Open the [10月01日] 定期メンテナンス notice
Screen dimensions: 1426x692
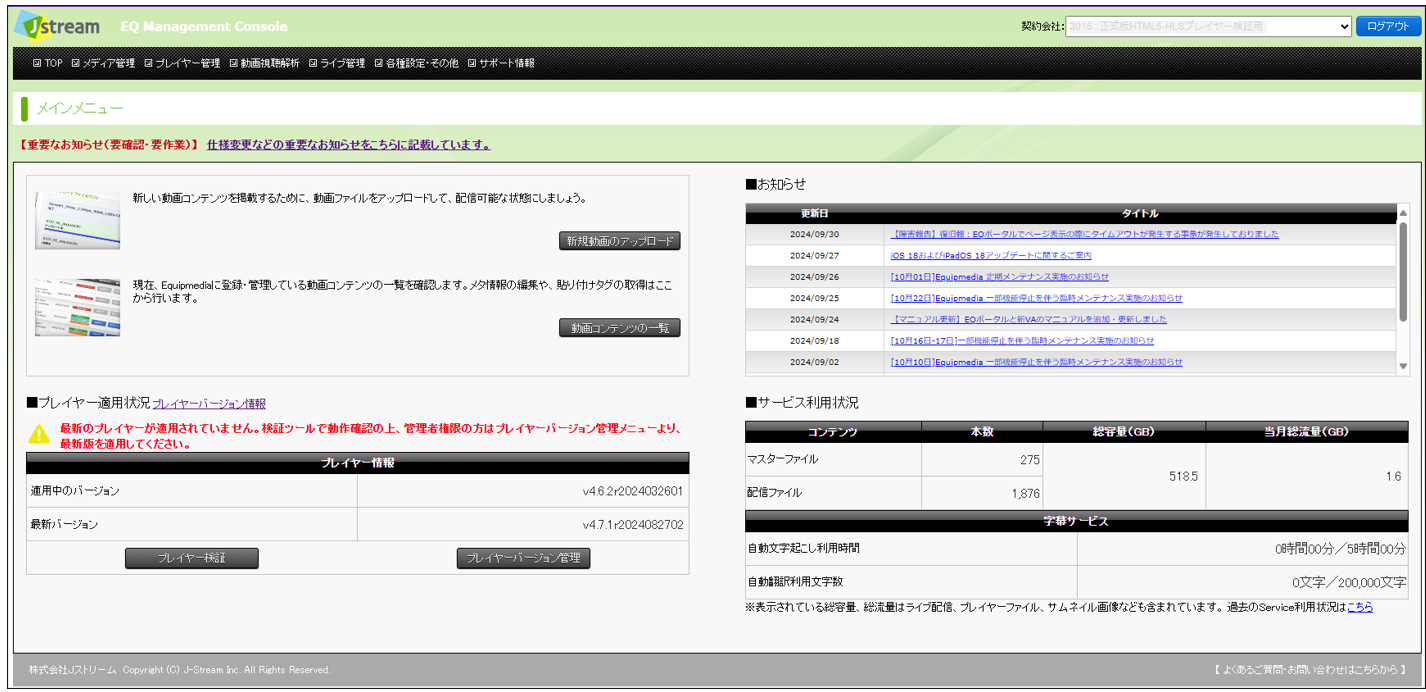click(999, 277)
